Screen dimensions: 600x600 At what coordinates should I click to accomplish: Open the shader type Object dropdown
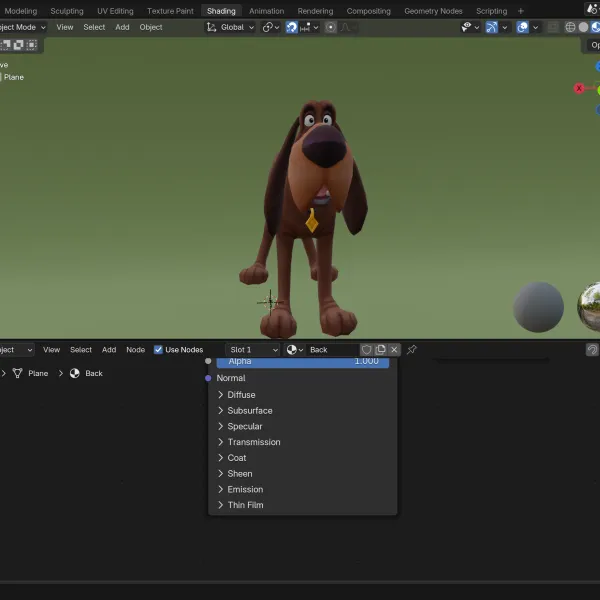click(x=16, y=350)
